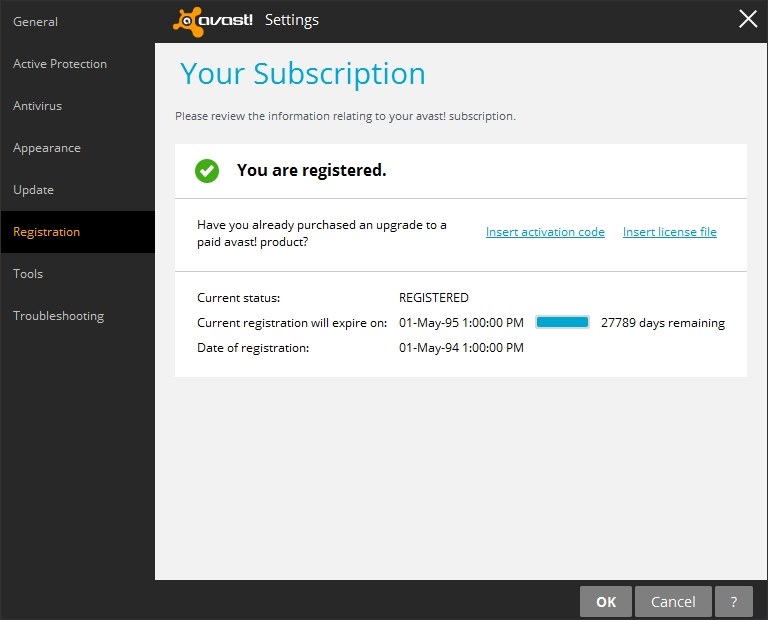Open the Tools settings section
Screen dimensions: 768x620
click(x=28, y=274)
